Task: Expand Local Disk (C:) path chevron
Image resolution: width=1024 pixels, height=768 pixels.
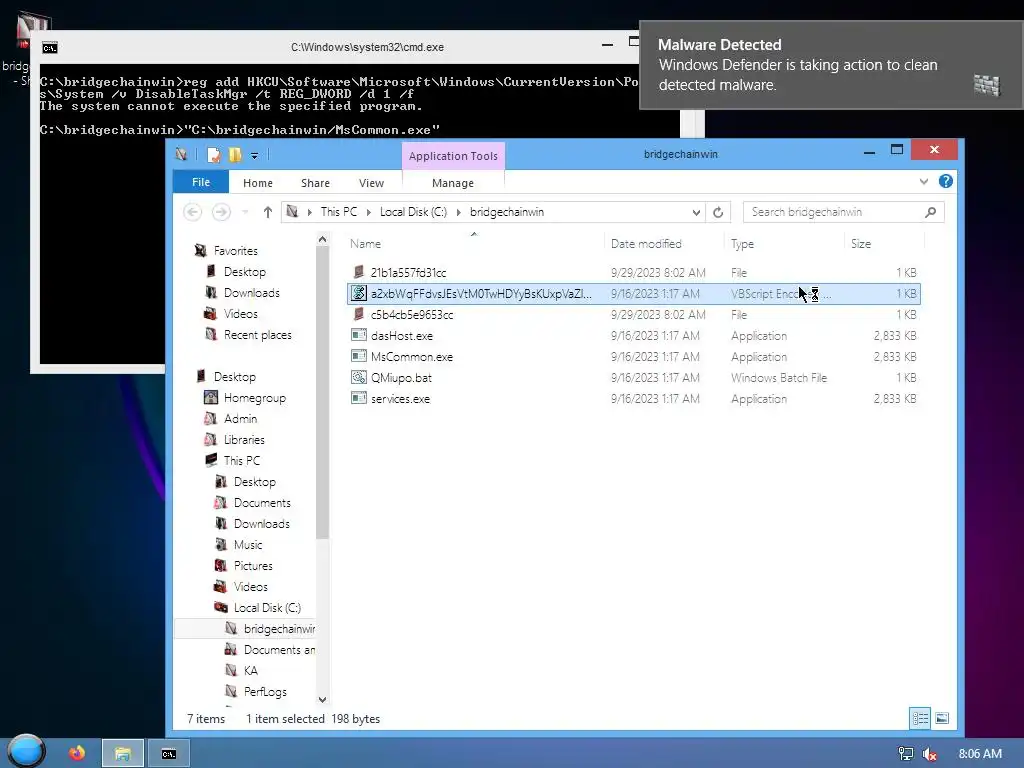Action: coord(458,212)
